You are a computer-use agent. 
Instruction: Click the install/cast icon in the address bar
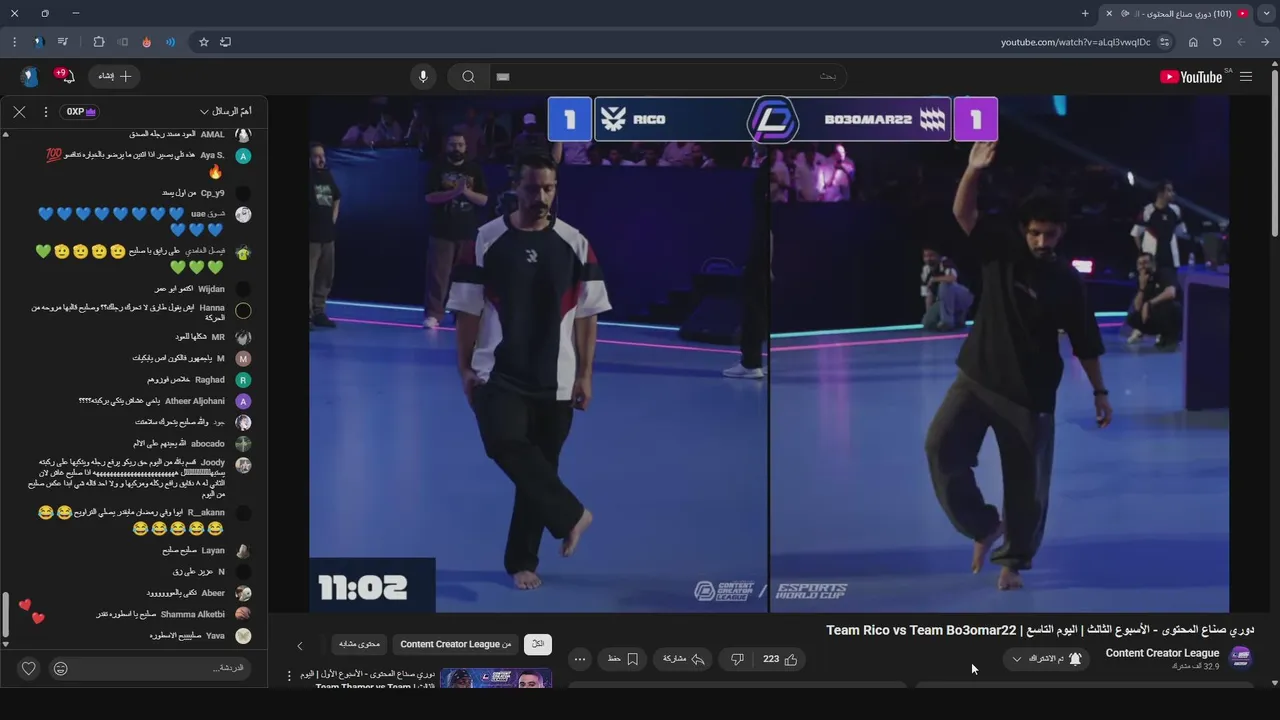click(x=225, y=42)
